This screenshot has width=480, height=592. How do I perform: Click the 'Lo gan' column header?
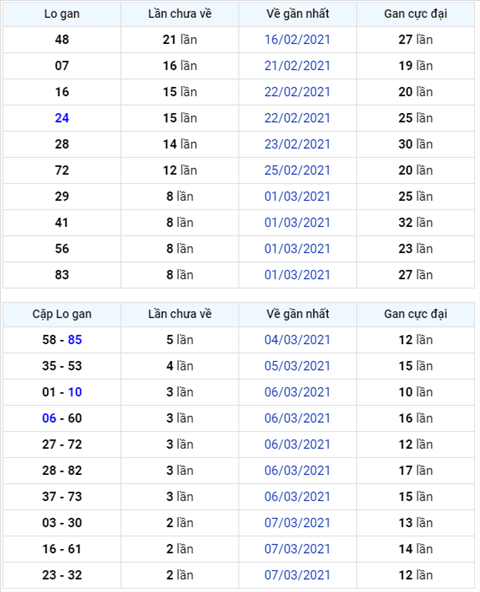click(62, 14)
